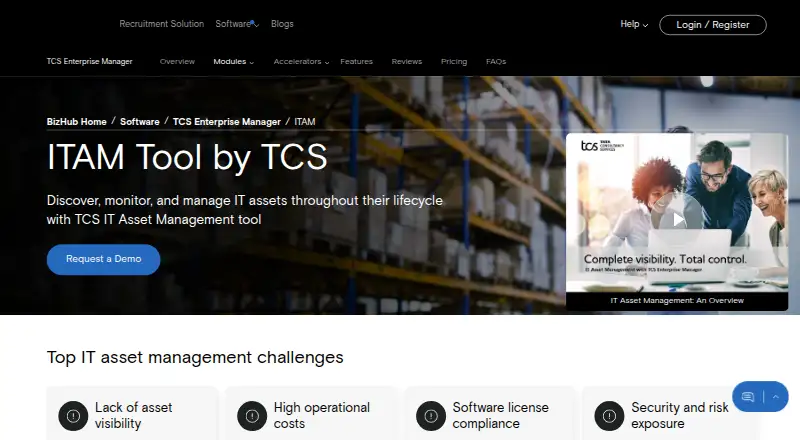Click the TCS Enterprise Manager product title in subnav
Image resolution: width=800 pixels, height=440 pixels.
(x=89, y=61)
